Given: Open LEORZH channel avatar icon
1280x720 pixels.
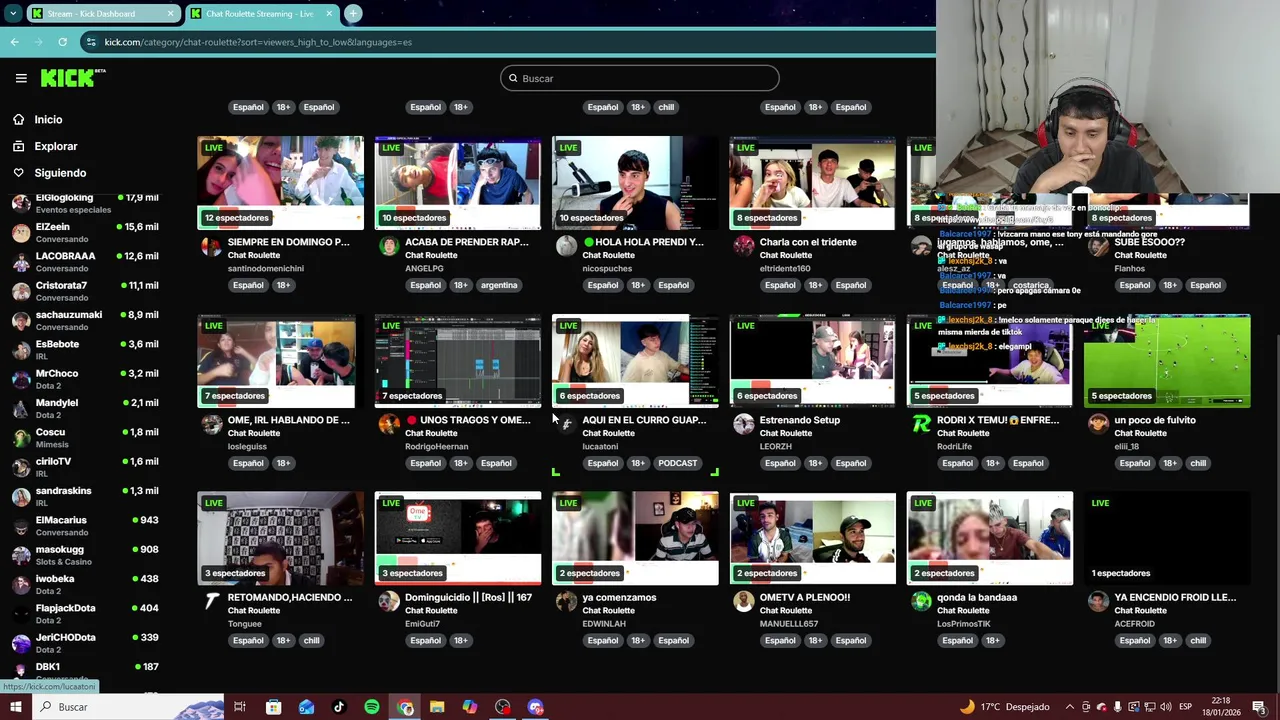Looking at the screenshot, I should tap(743, 424).
